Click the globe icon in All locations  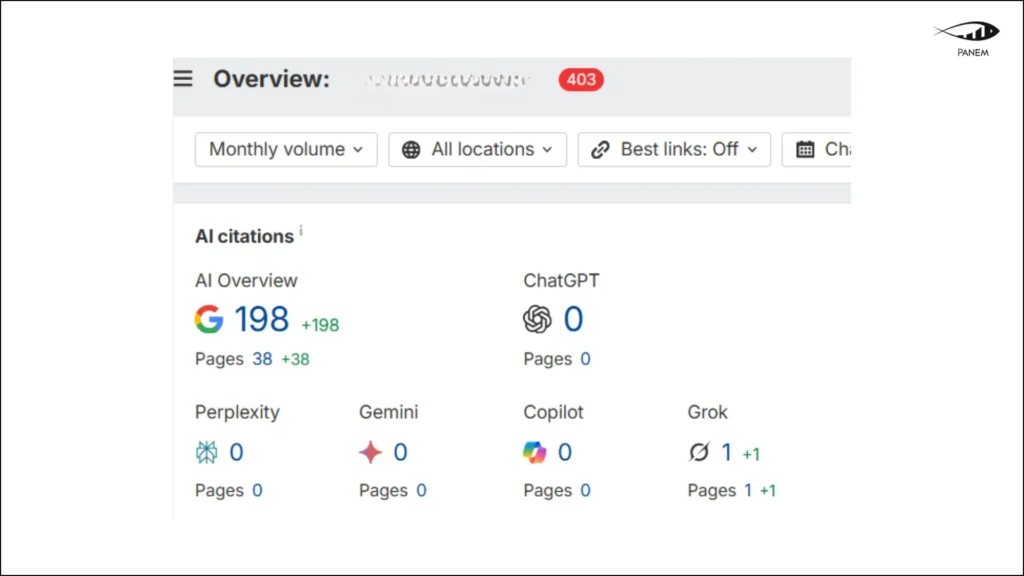coord(411,150)
